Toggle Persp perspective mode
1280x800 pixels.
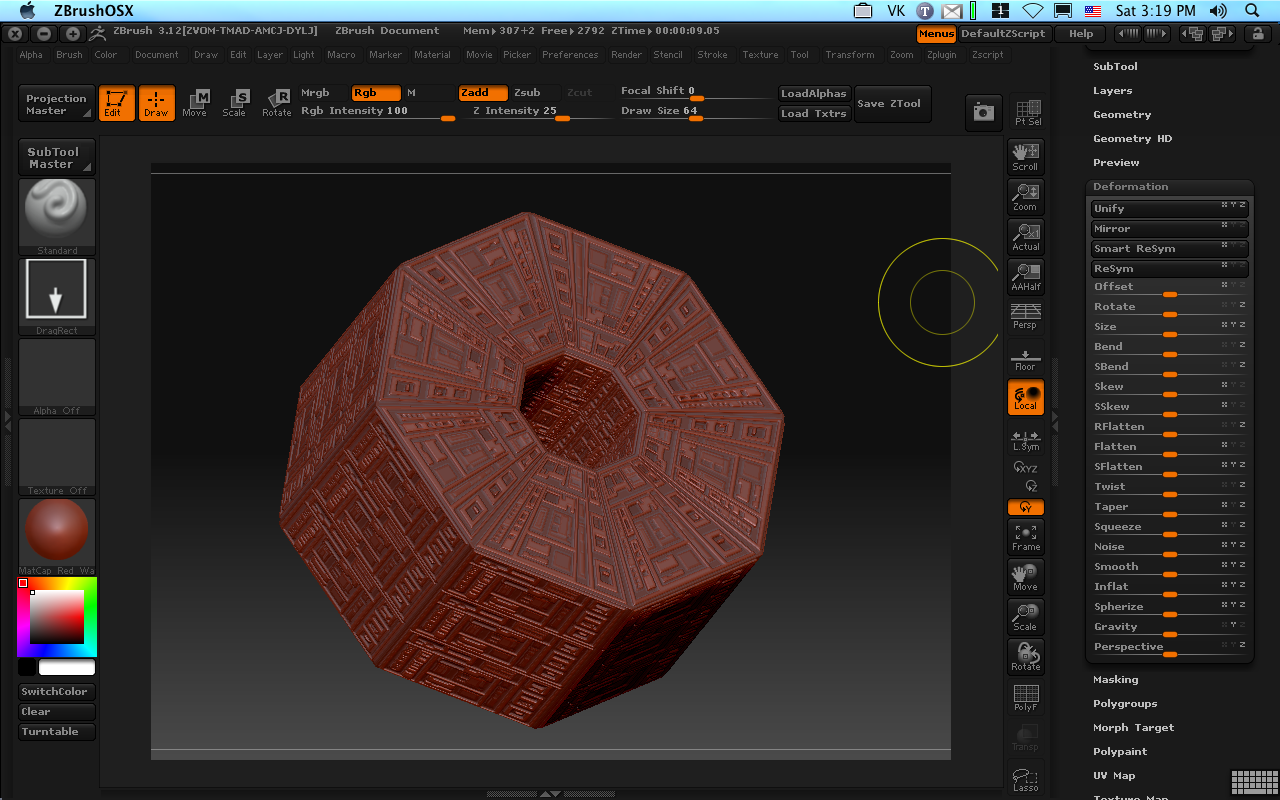point(1025,316)
